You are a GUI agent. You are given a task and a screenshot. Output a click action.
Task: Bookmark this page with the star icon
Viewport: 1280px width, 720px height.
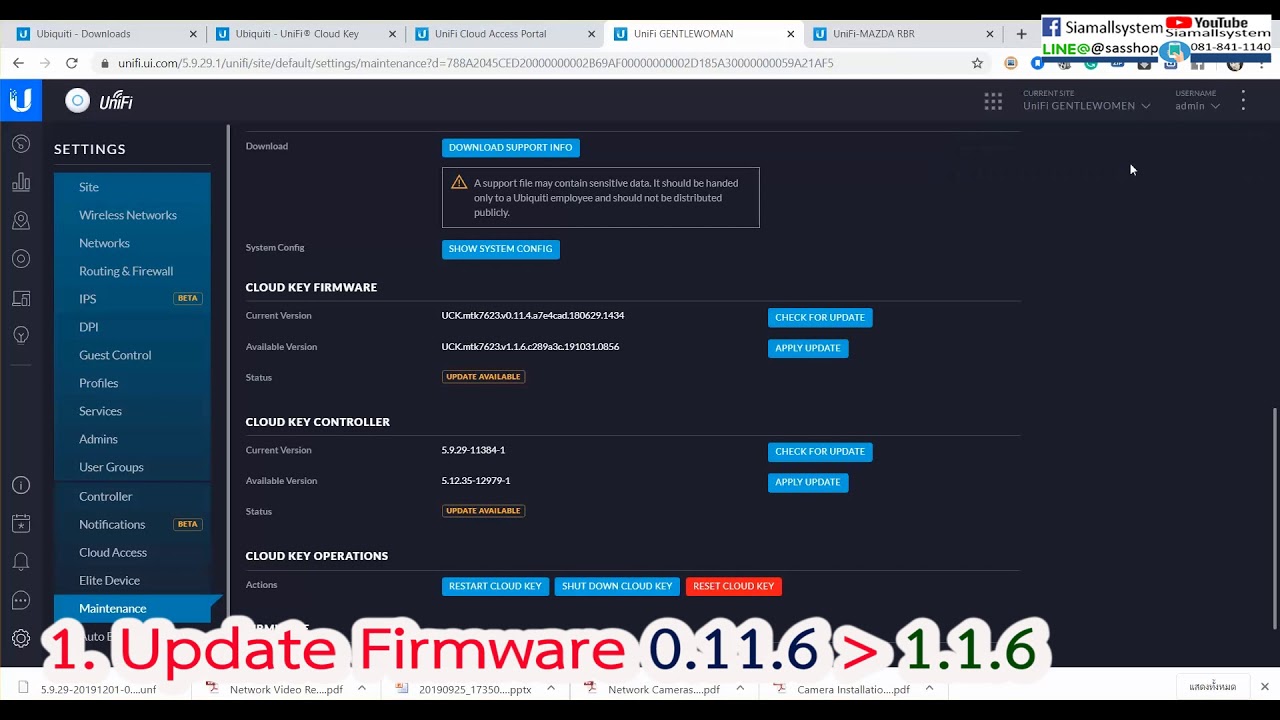click(x=977, y=63)
